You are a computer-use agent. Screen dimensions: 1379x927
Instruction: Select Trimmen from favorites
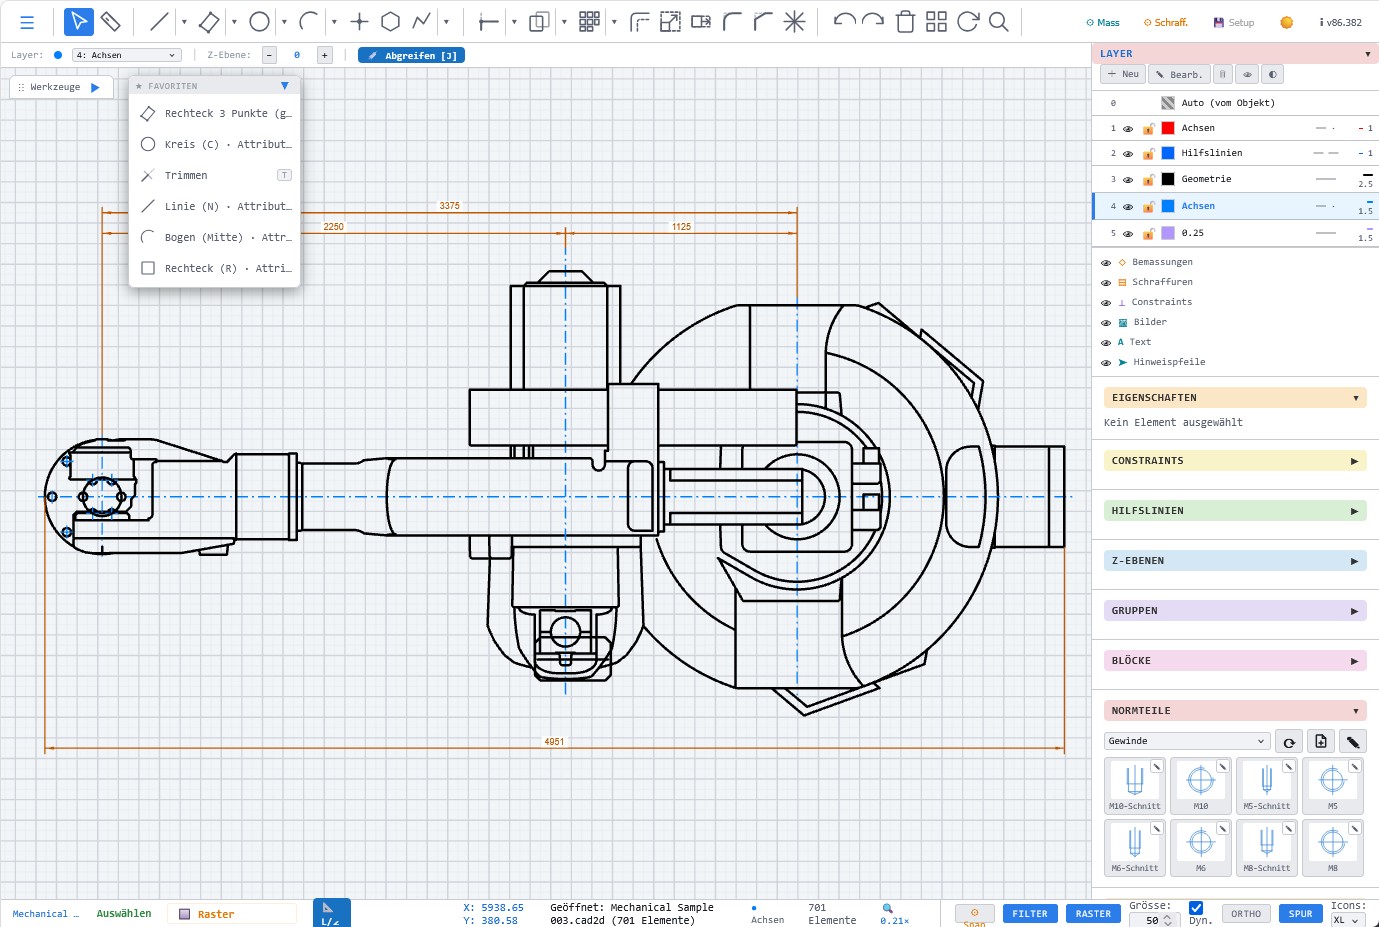coord(215,176)
